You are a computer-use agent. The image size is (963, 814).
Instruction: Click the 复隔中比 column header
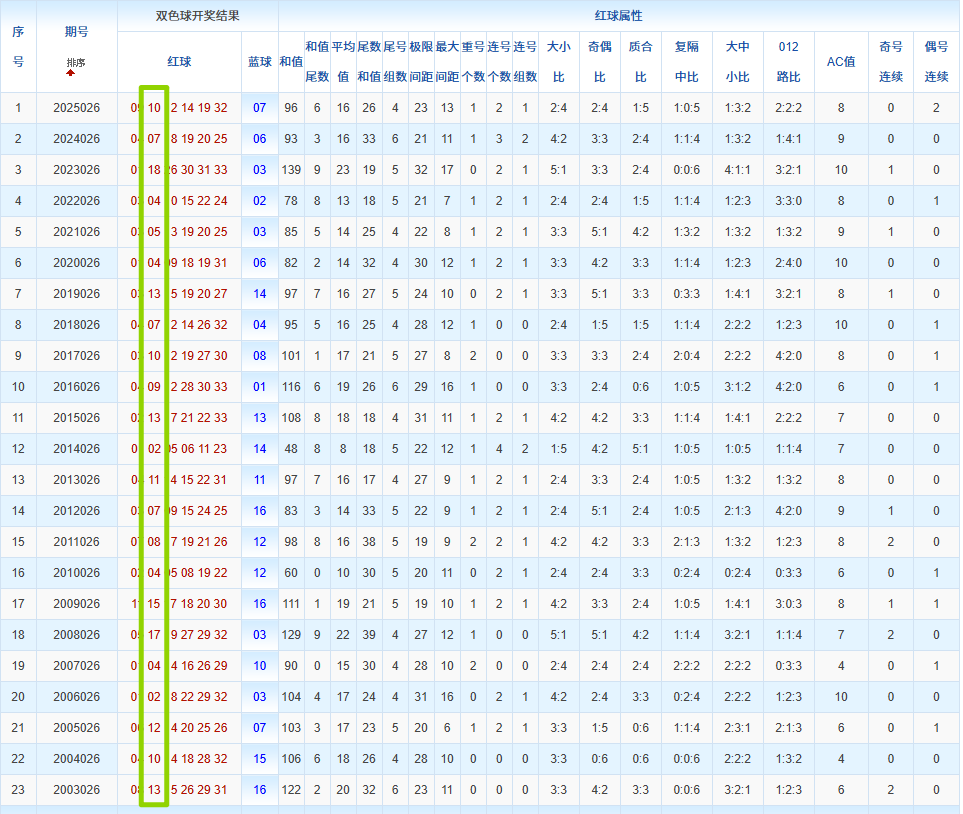[x=687, y=61]
